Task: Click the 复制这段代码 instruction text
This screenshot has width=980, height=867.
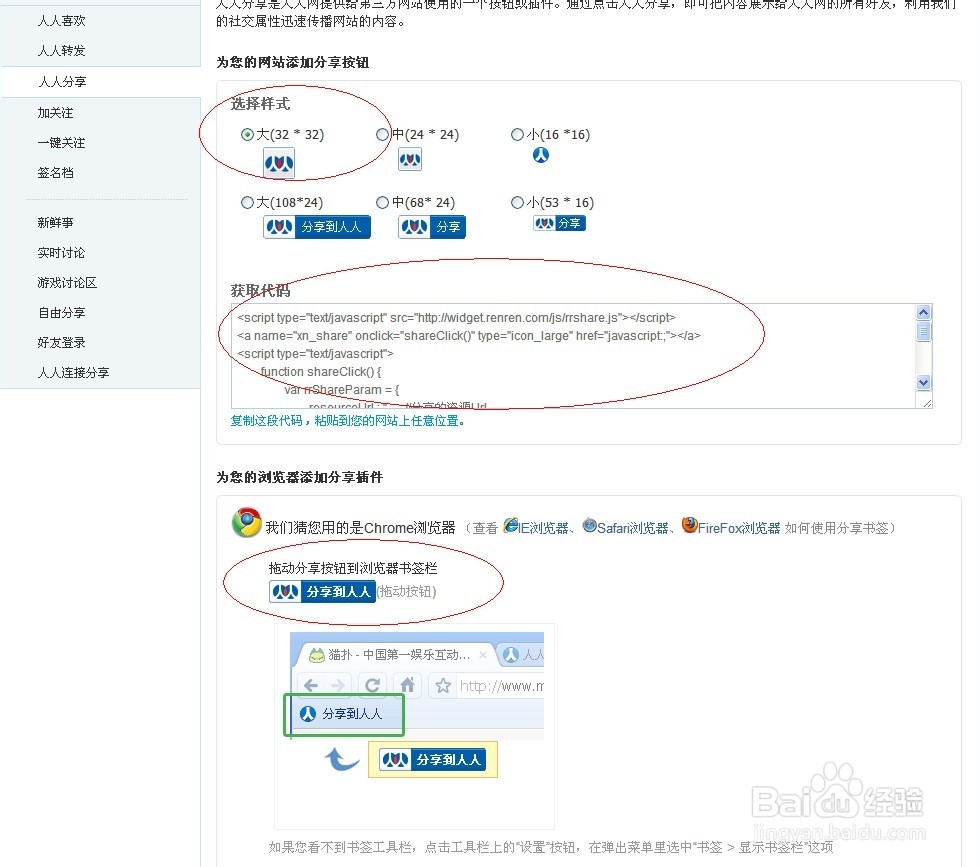Action: click(x=348, y=421)
